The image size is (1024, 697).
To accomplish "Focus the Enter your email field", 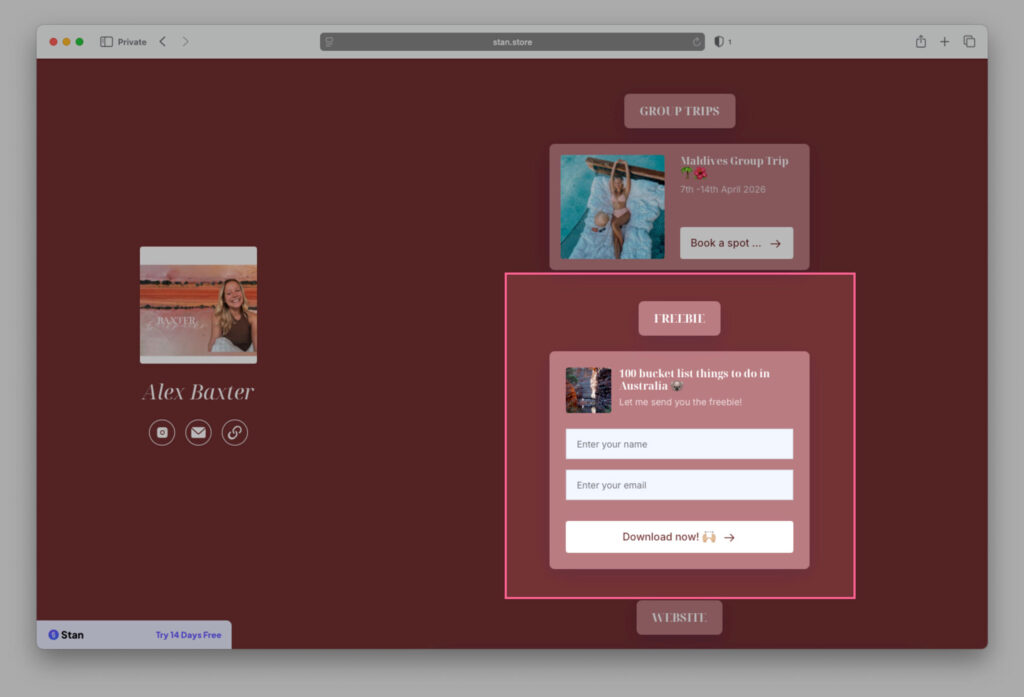I will (x=679, y=485).
